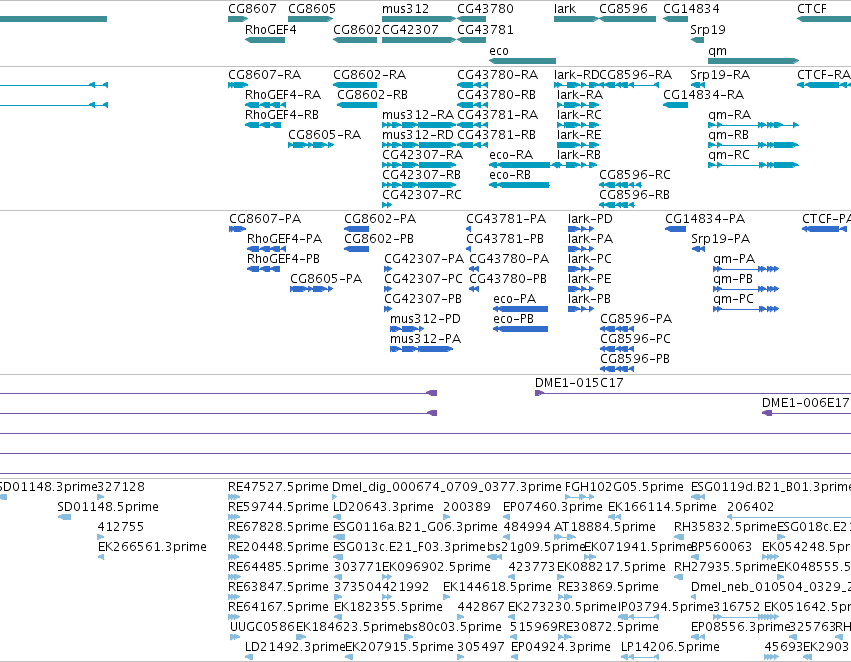The width and height of the screenshot is (851, 662).
Task: Click the CG8607-RA transcript label
Action: [x=264, y=74]
